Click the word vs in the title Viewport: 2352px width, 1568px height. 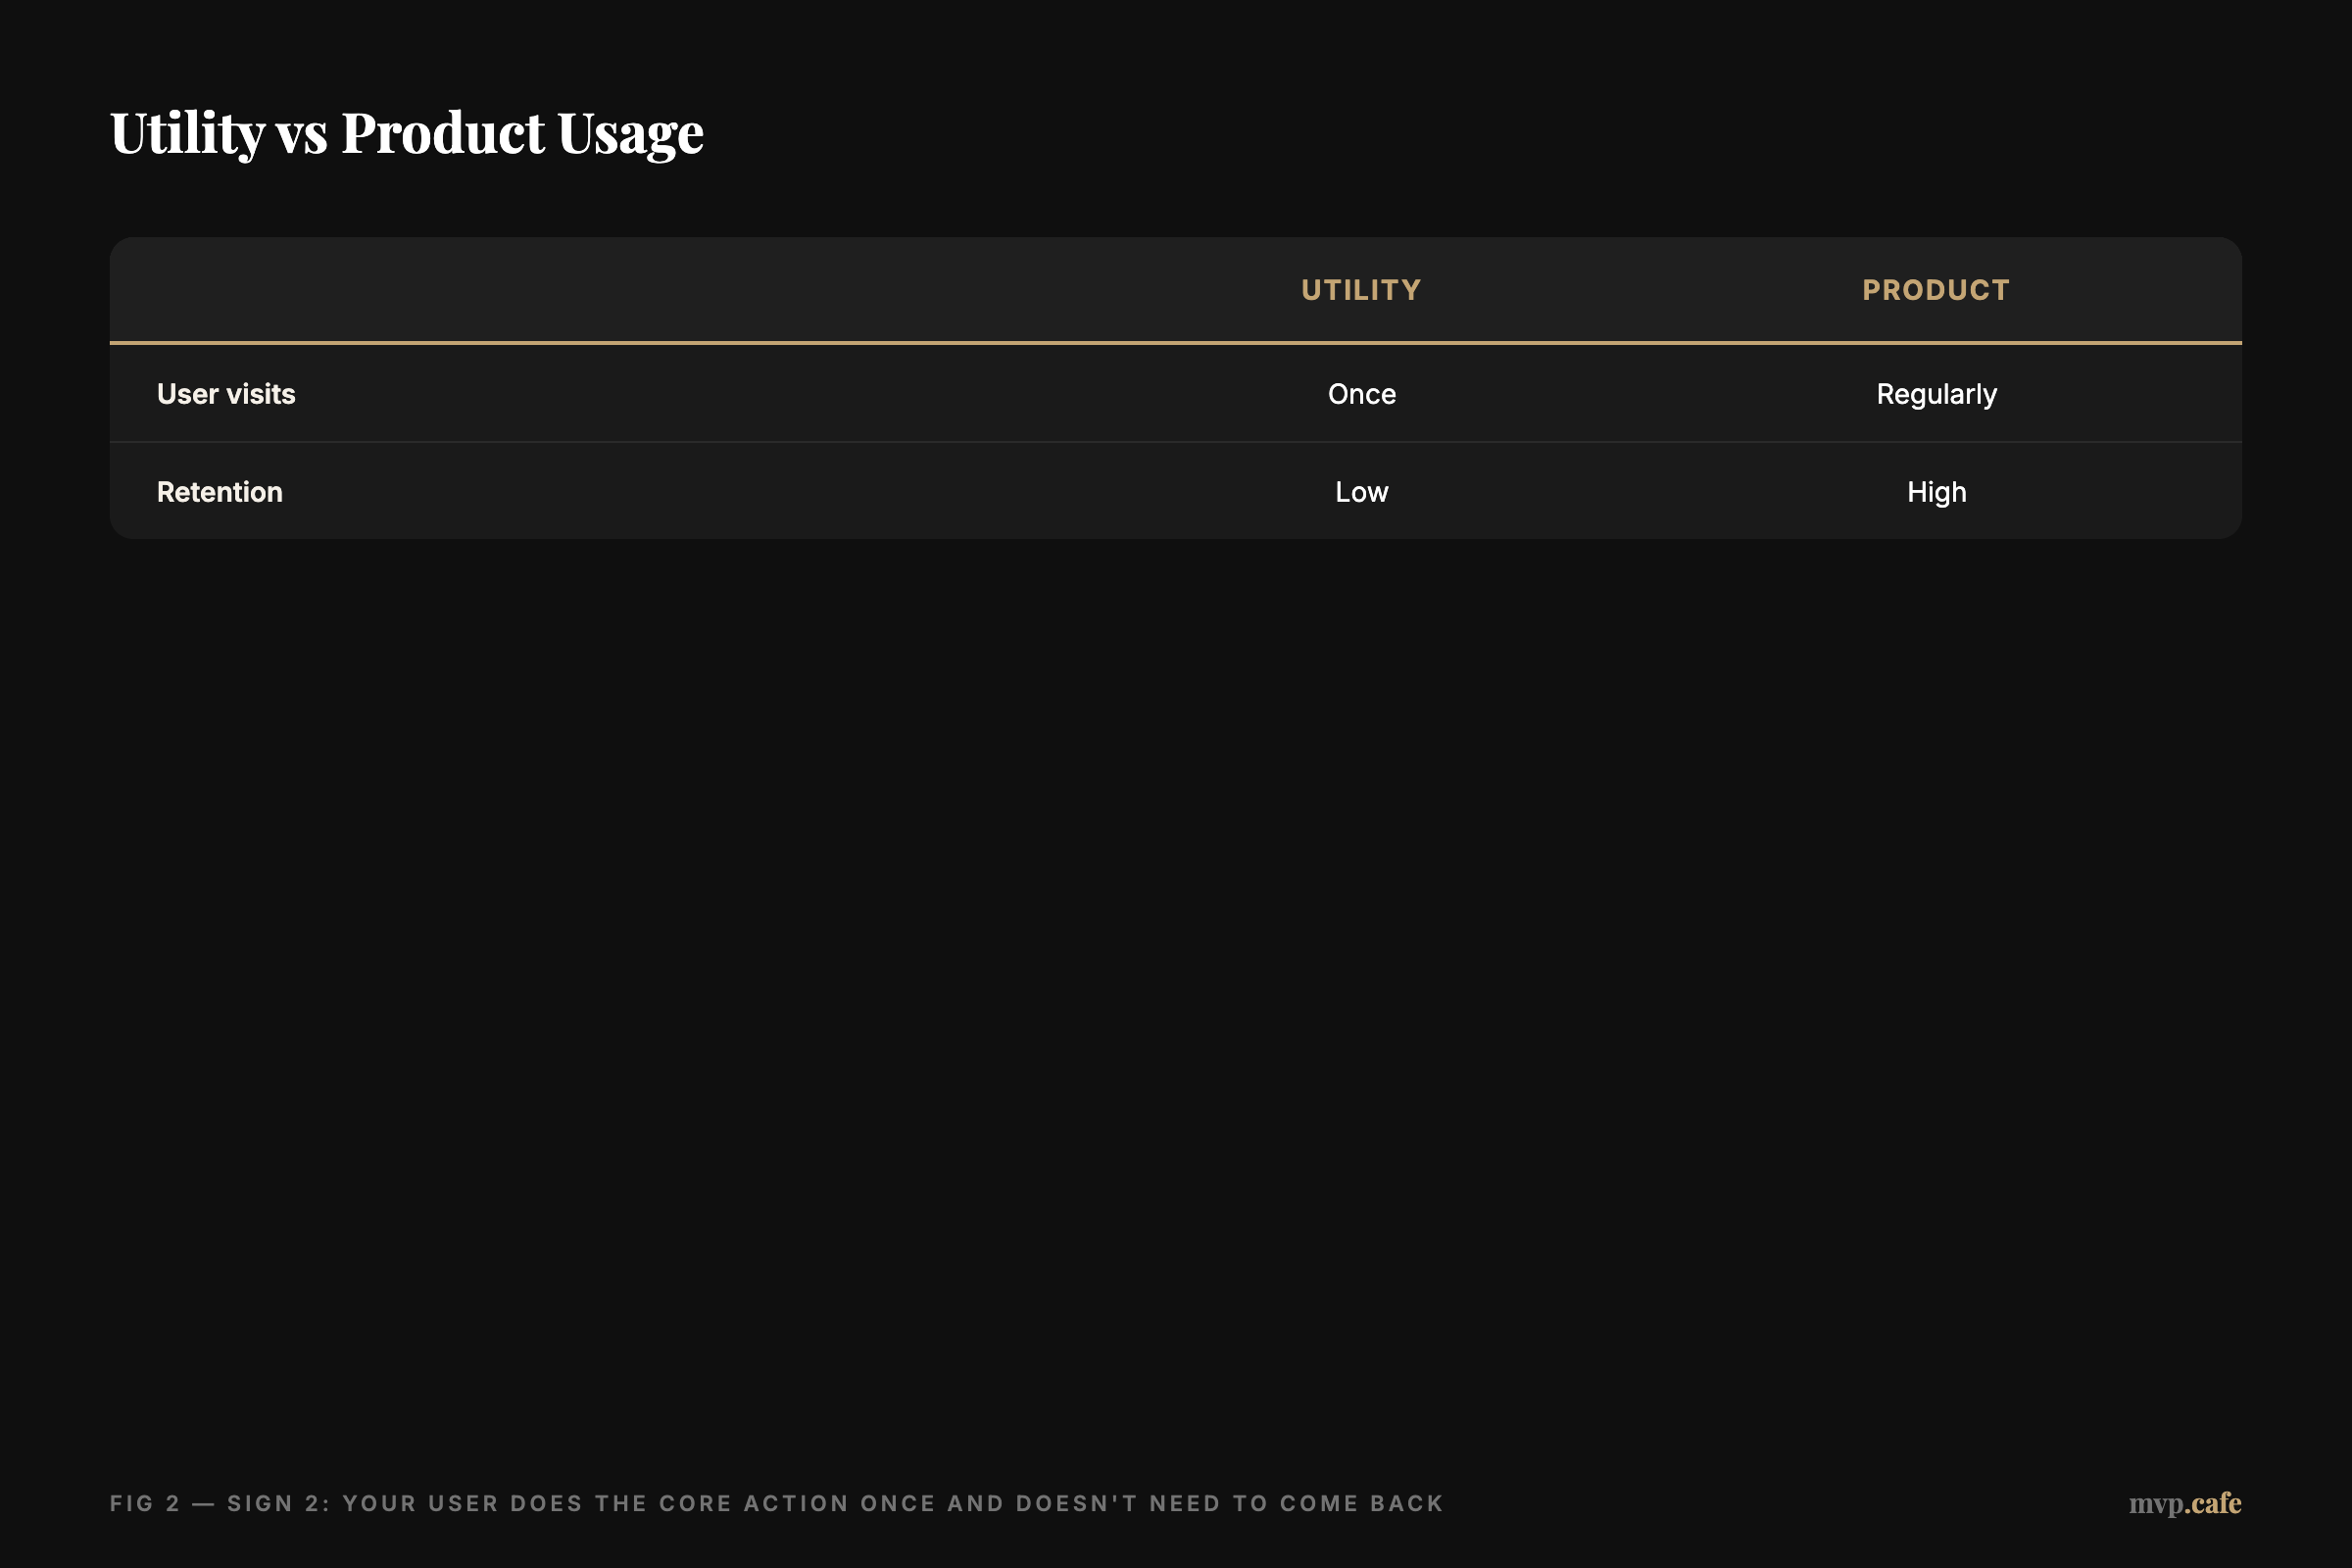click(301, 133)
